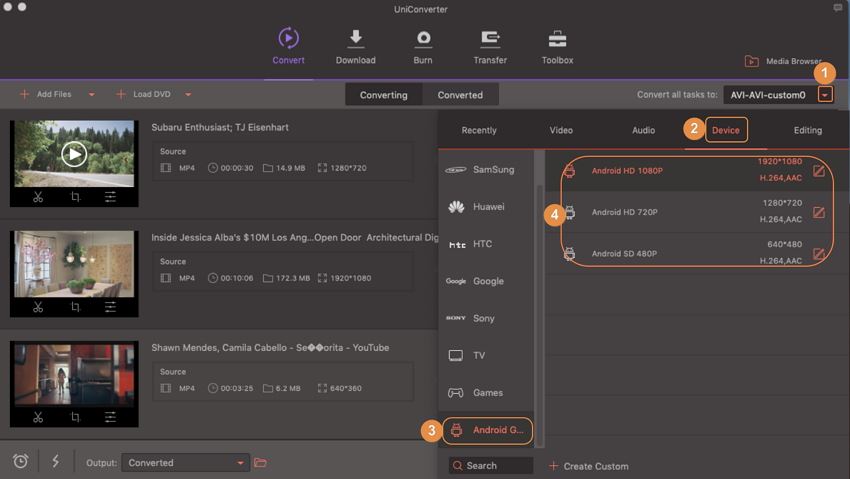Click the device Search field
Viewport: 850px width, 479px height.
[490, 466]
